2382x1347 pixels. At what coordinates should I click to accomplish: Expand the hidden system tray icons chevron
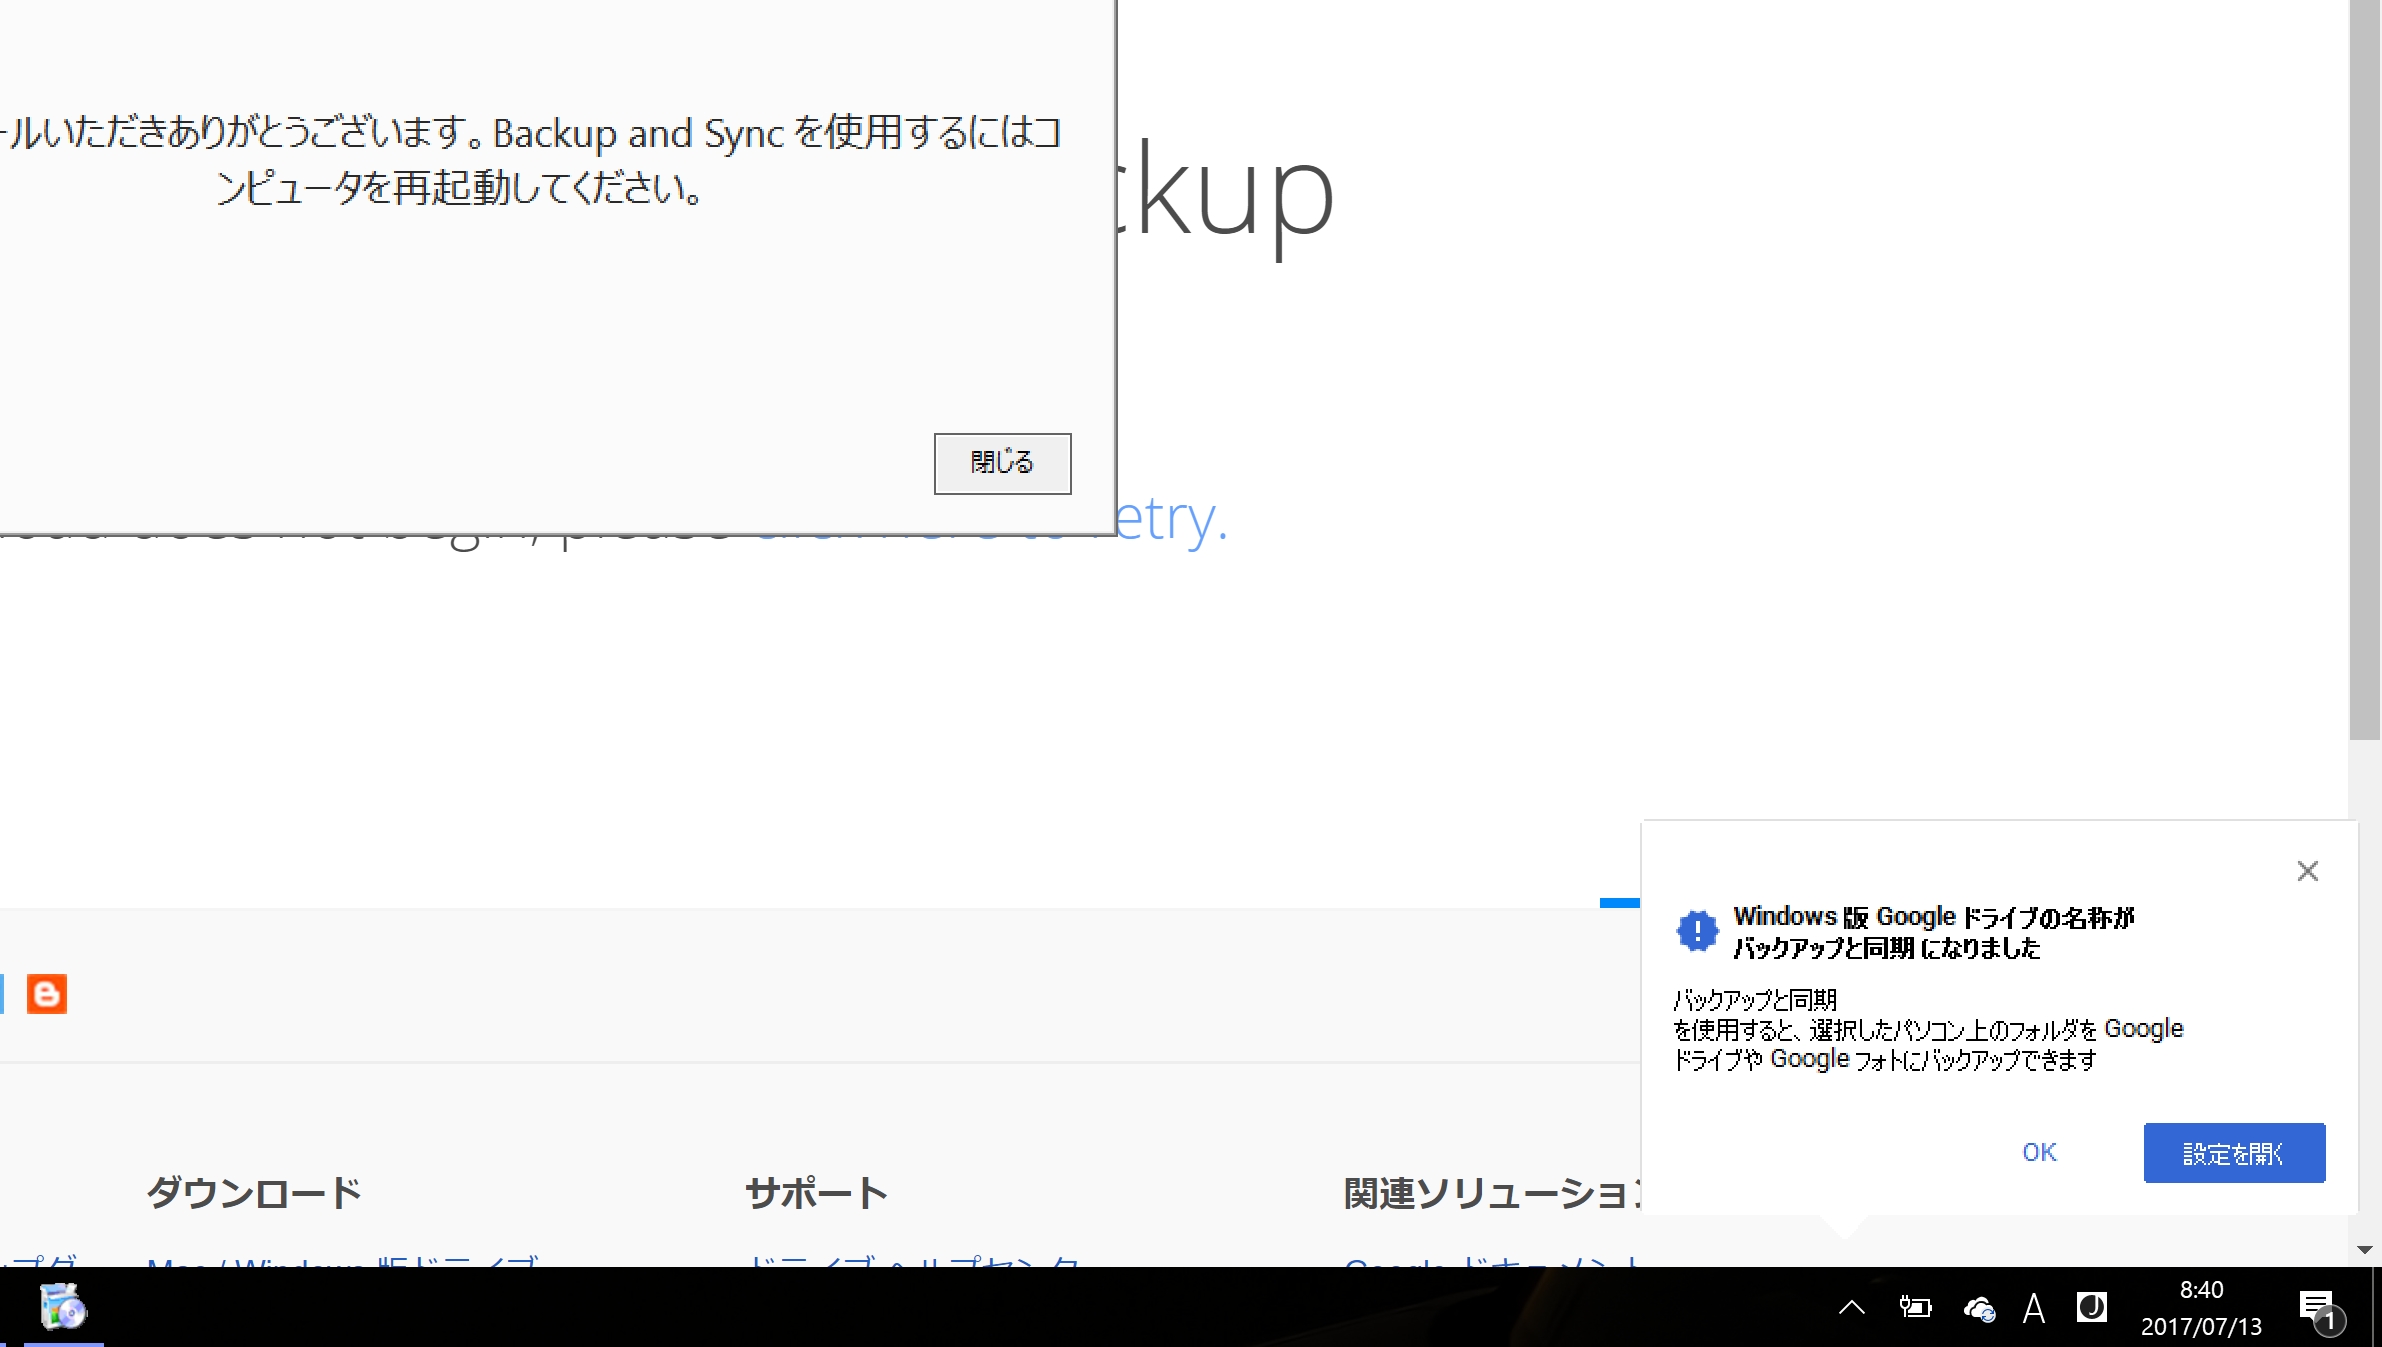click(x=1851, y=1307)
